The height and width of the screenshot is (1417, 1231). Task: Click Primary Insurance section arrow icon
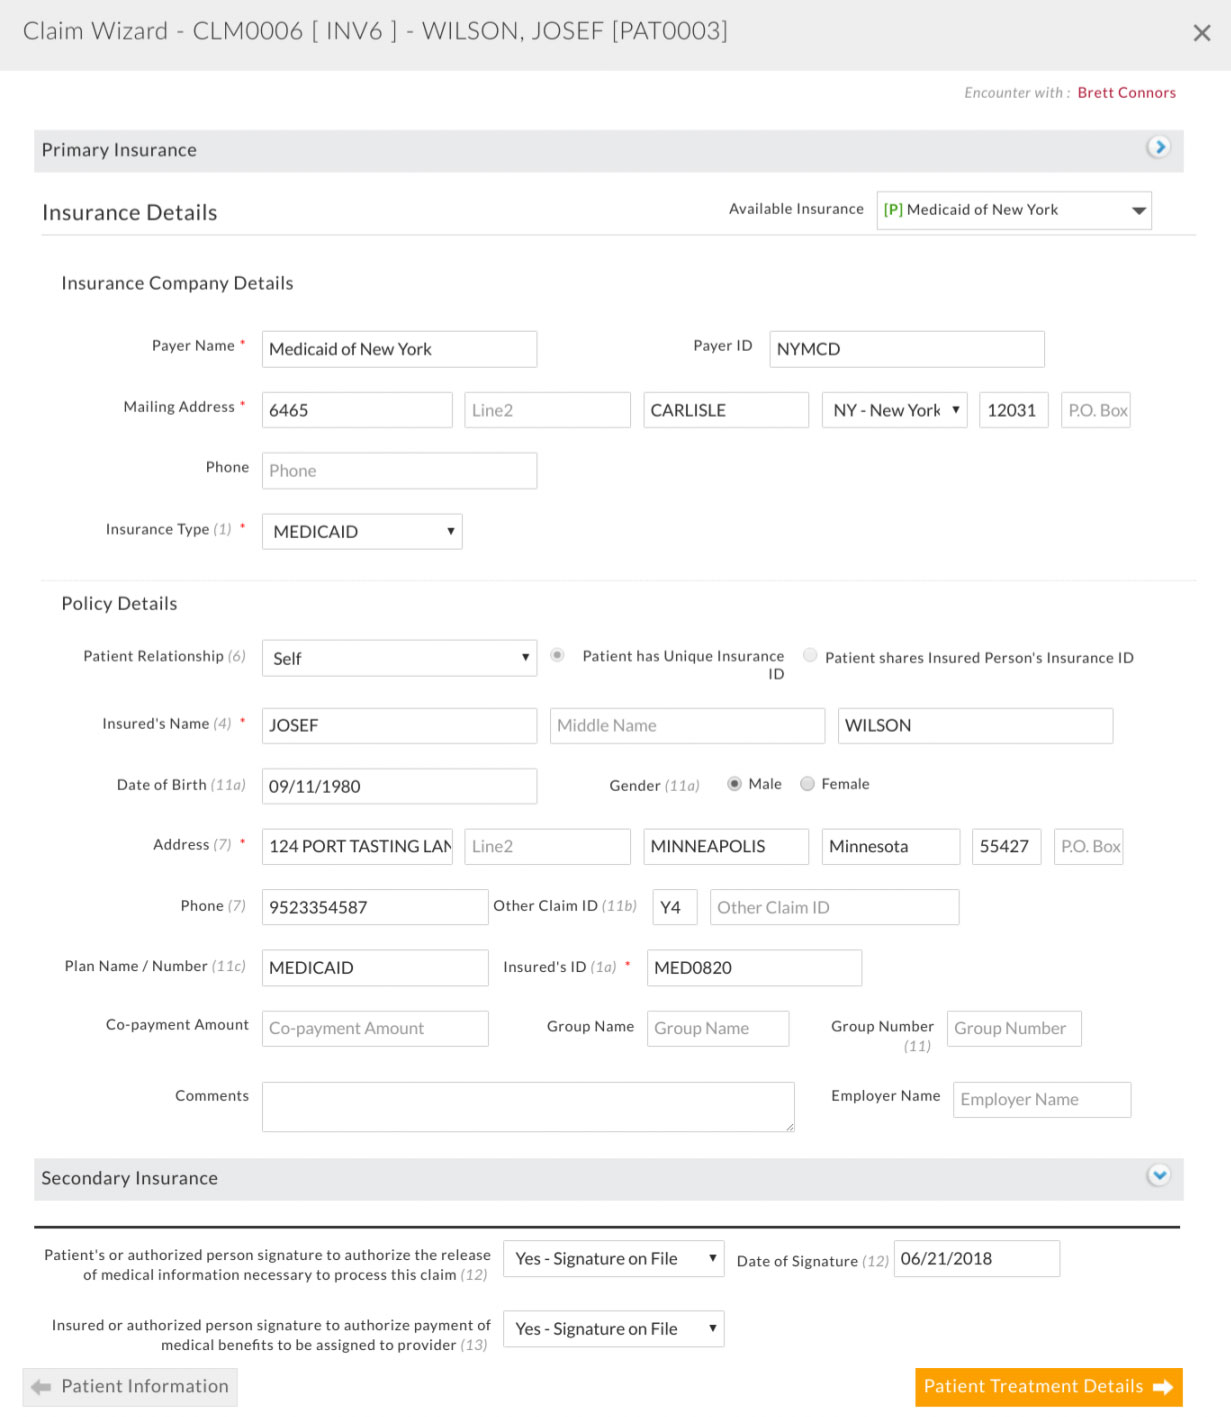point(1158,148)
